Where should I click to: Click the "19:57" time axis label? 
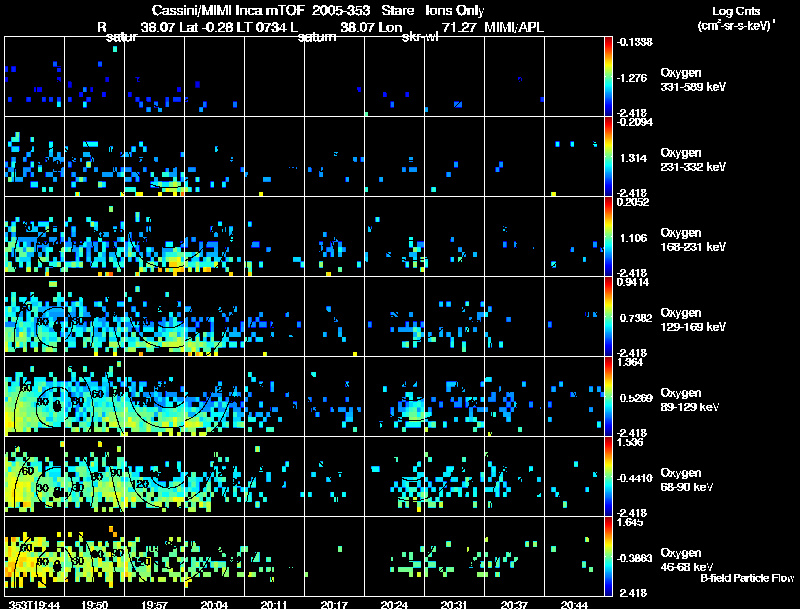pos(155,604)
